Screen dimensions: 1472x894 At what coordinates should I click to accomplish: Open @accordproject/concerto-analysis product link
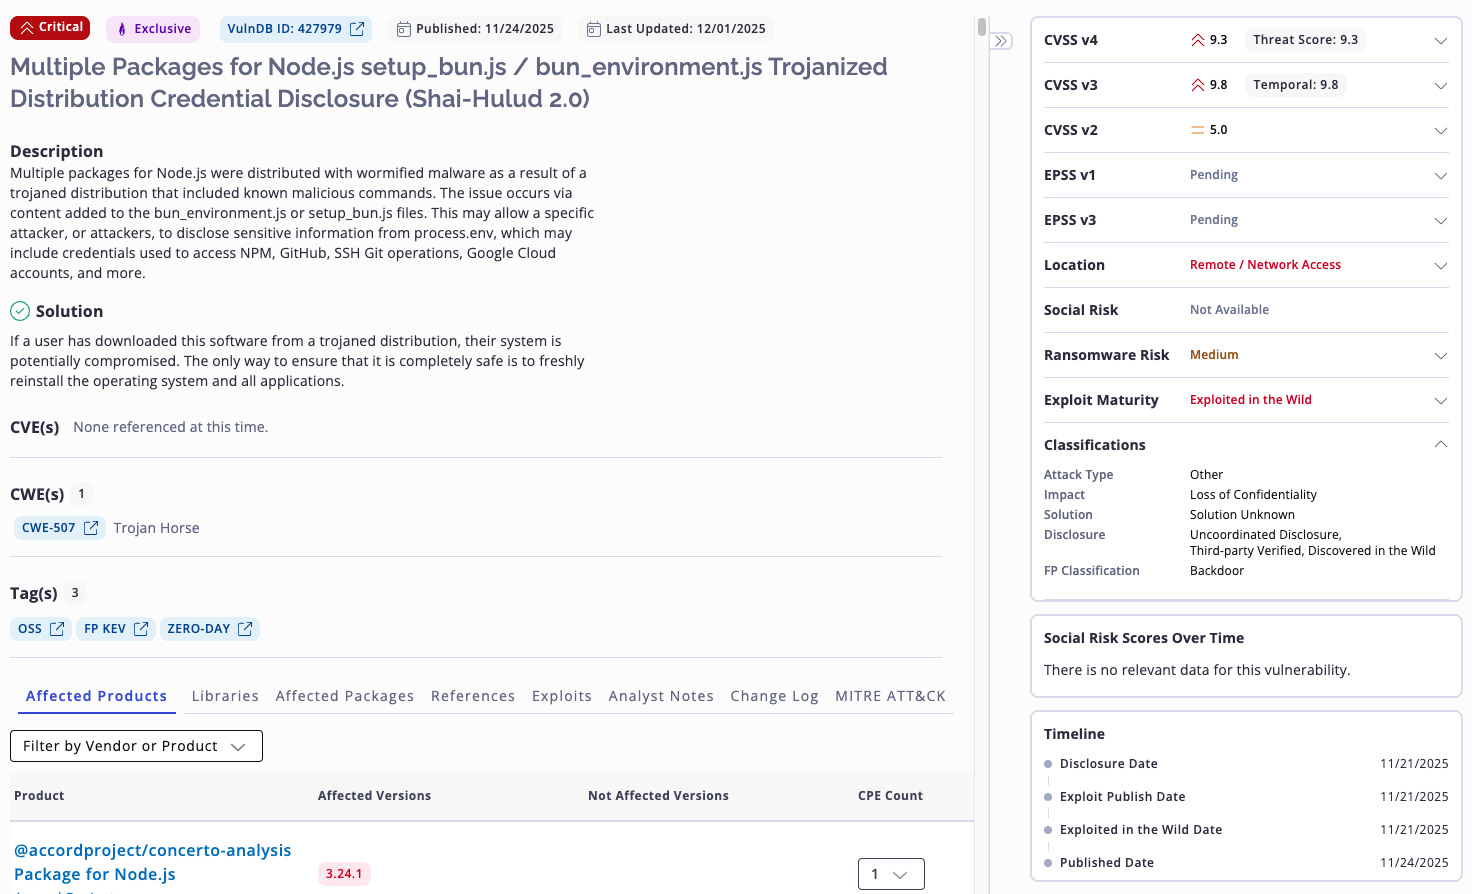(x=152, y=851)
